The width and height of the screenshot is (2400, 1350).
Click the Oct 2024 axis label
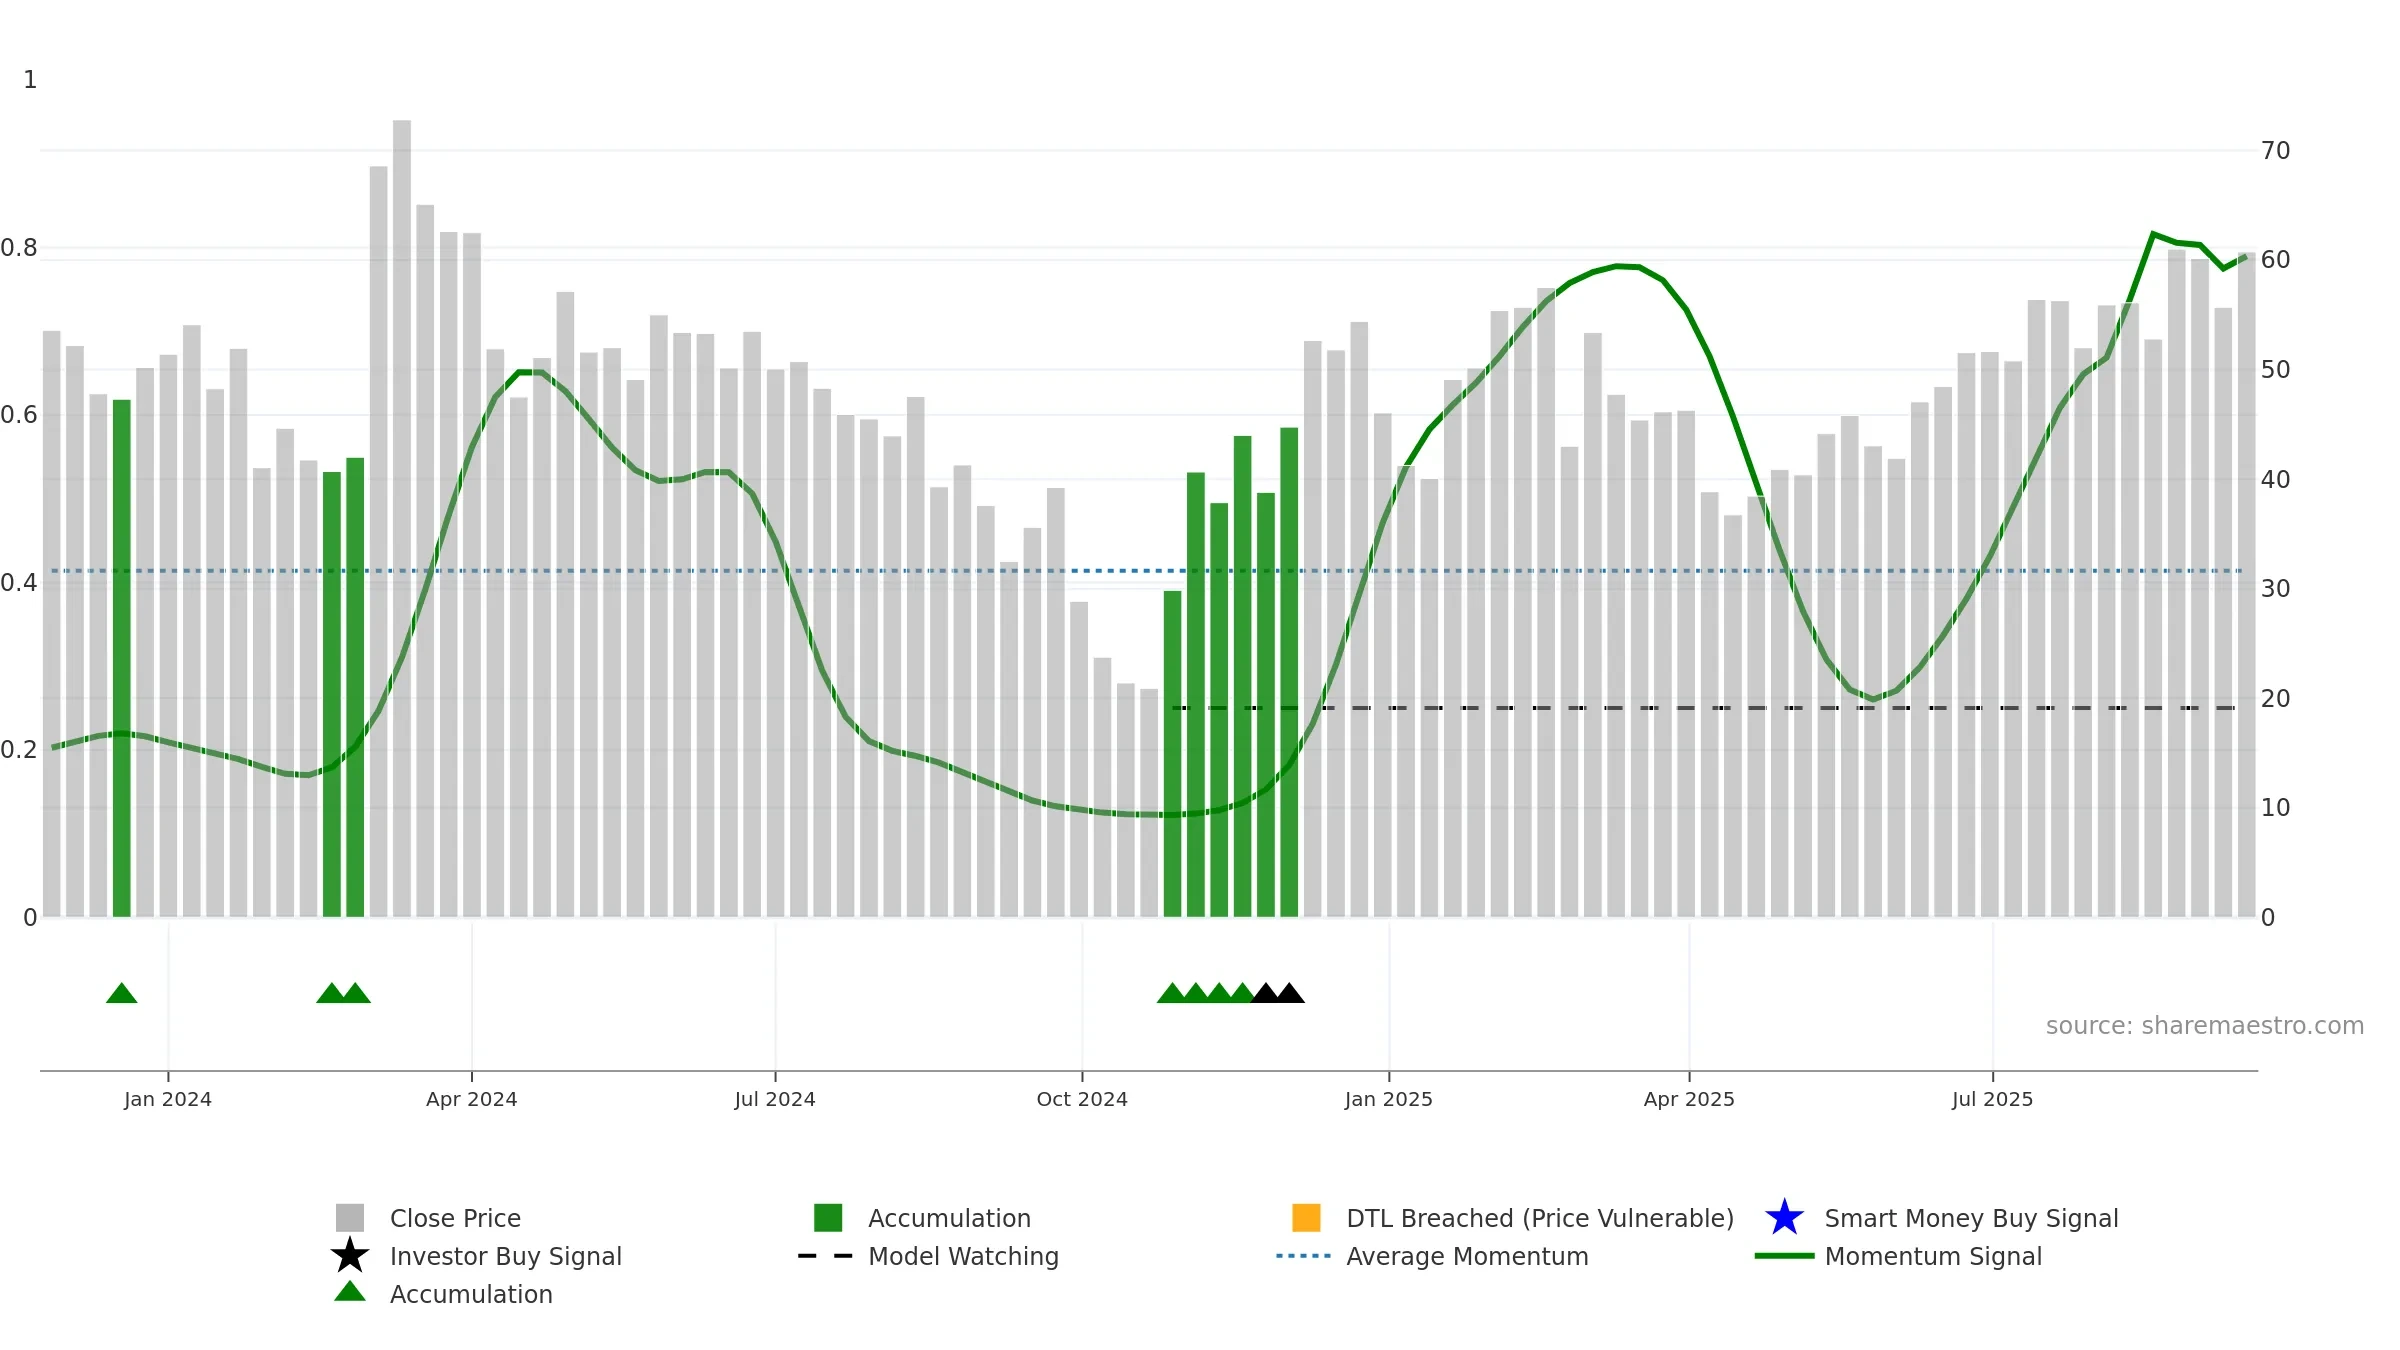[x=1082, y=1099]
